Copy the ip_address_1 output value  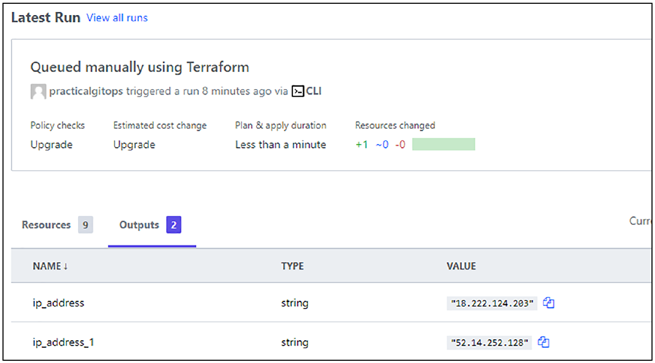[543, 342]
